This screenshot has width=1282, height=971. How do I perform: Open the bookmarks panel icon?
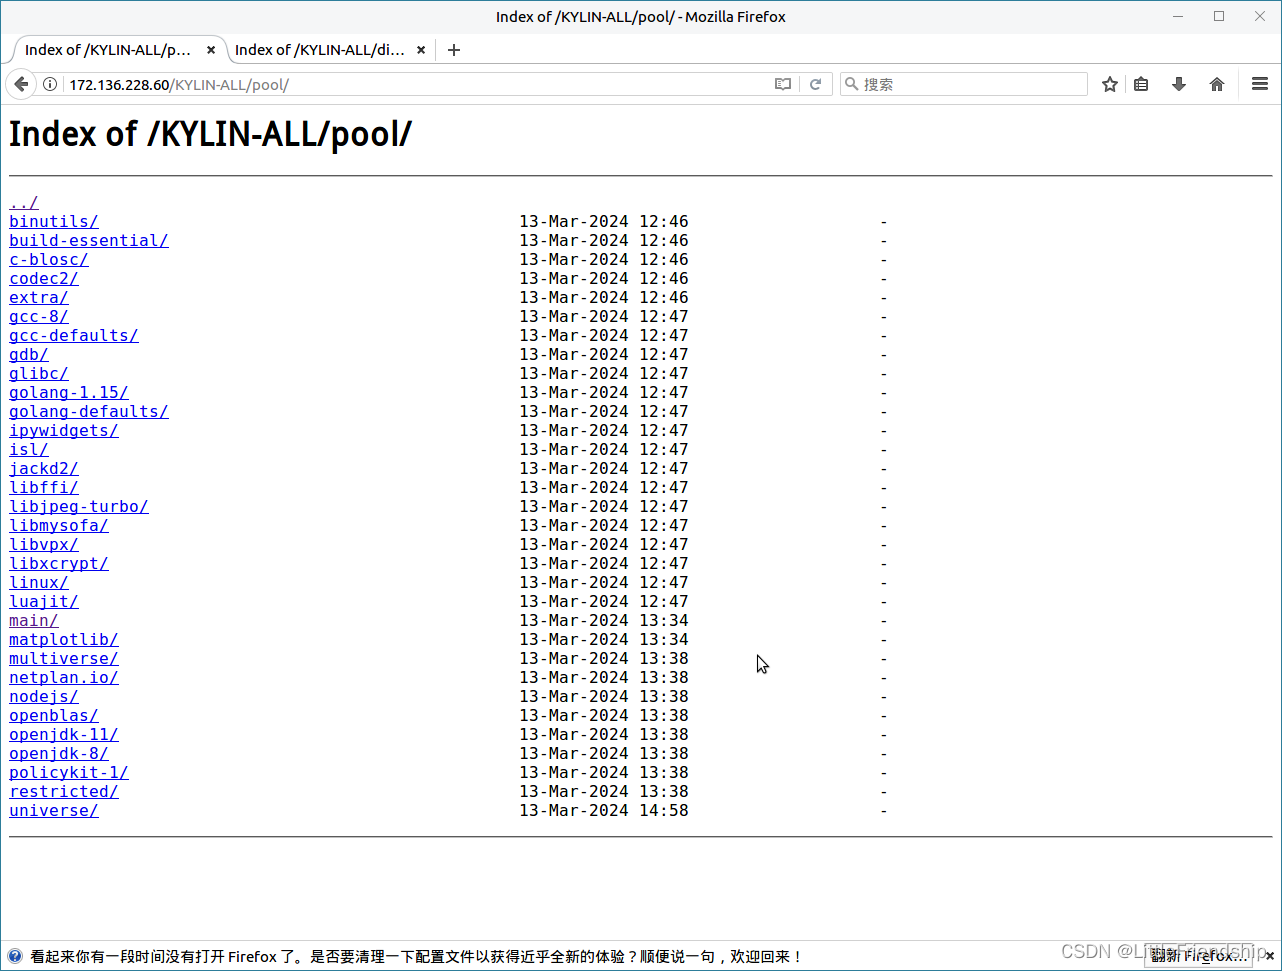point(1141,84)
